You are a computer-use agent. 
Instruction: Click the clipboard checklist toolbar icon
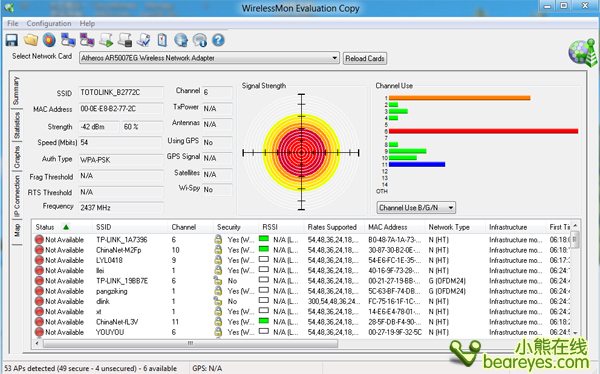162,40
